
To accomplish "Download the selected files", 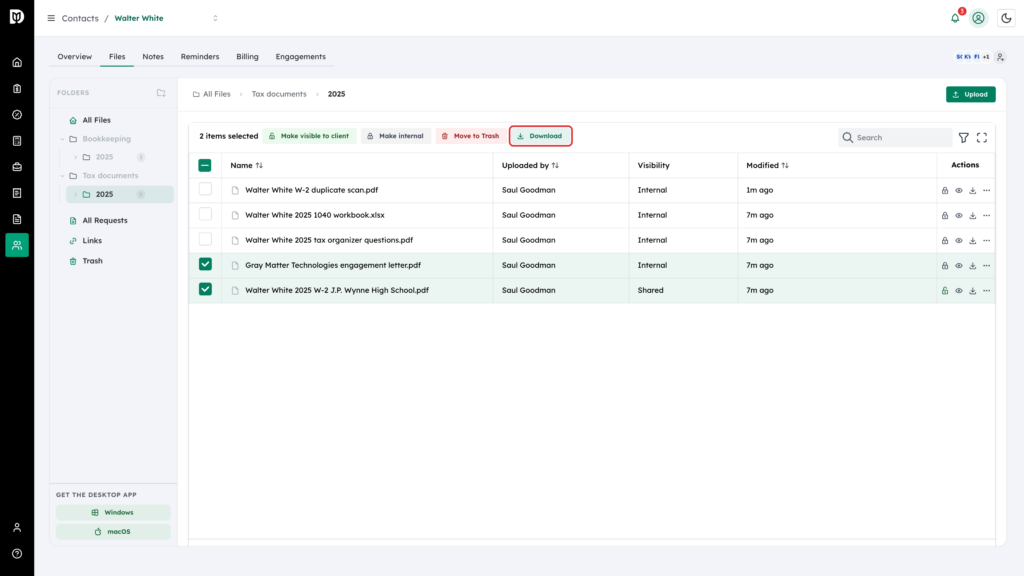I will click(x=540, y=136).
